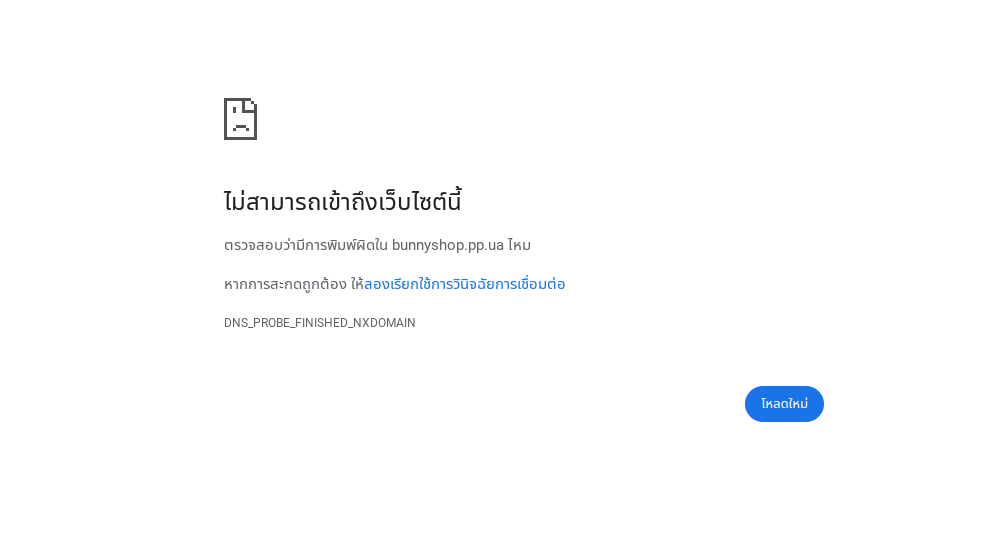Click the frowning mouth on the error icon

click(241, 129)
